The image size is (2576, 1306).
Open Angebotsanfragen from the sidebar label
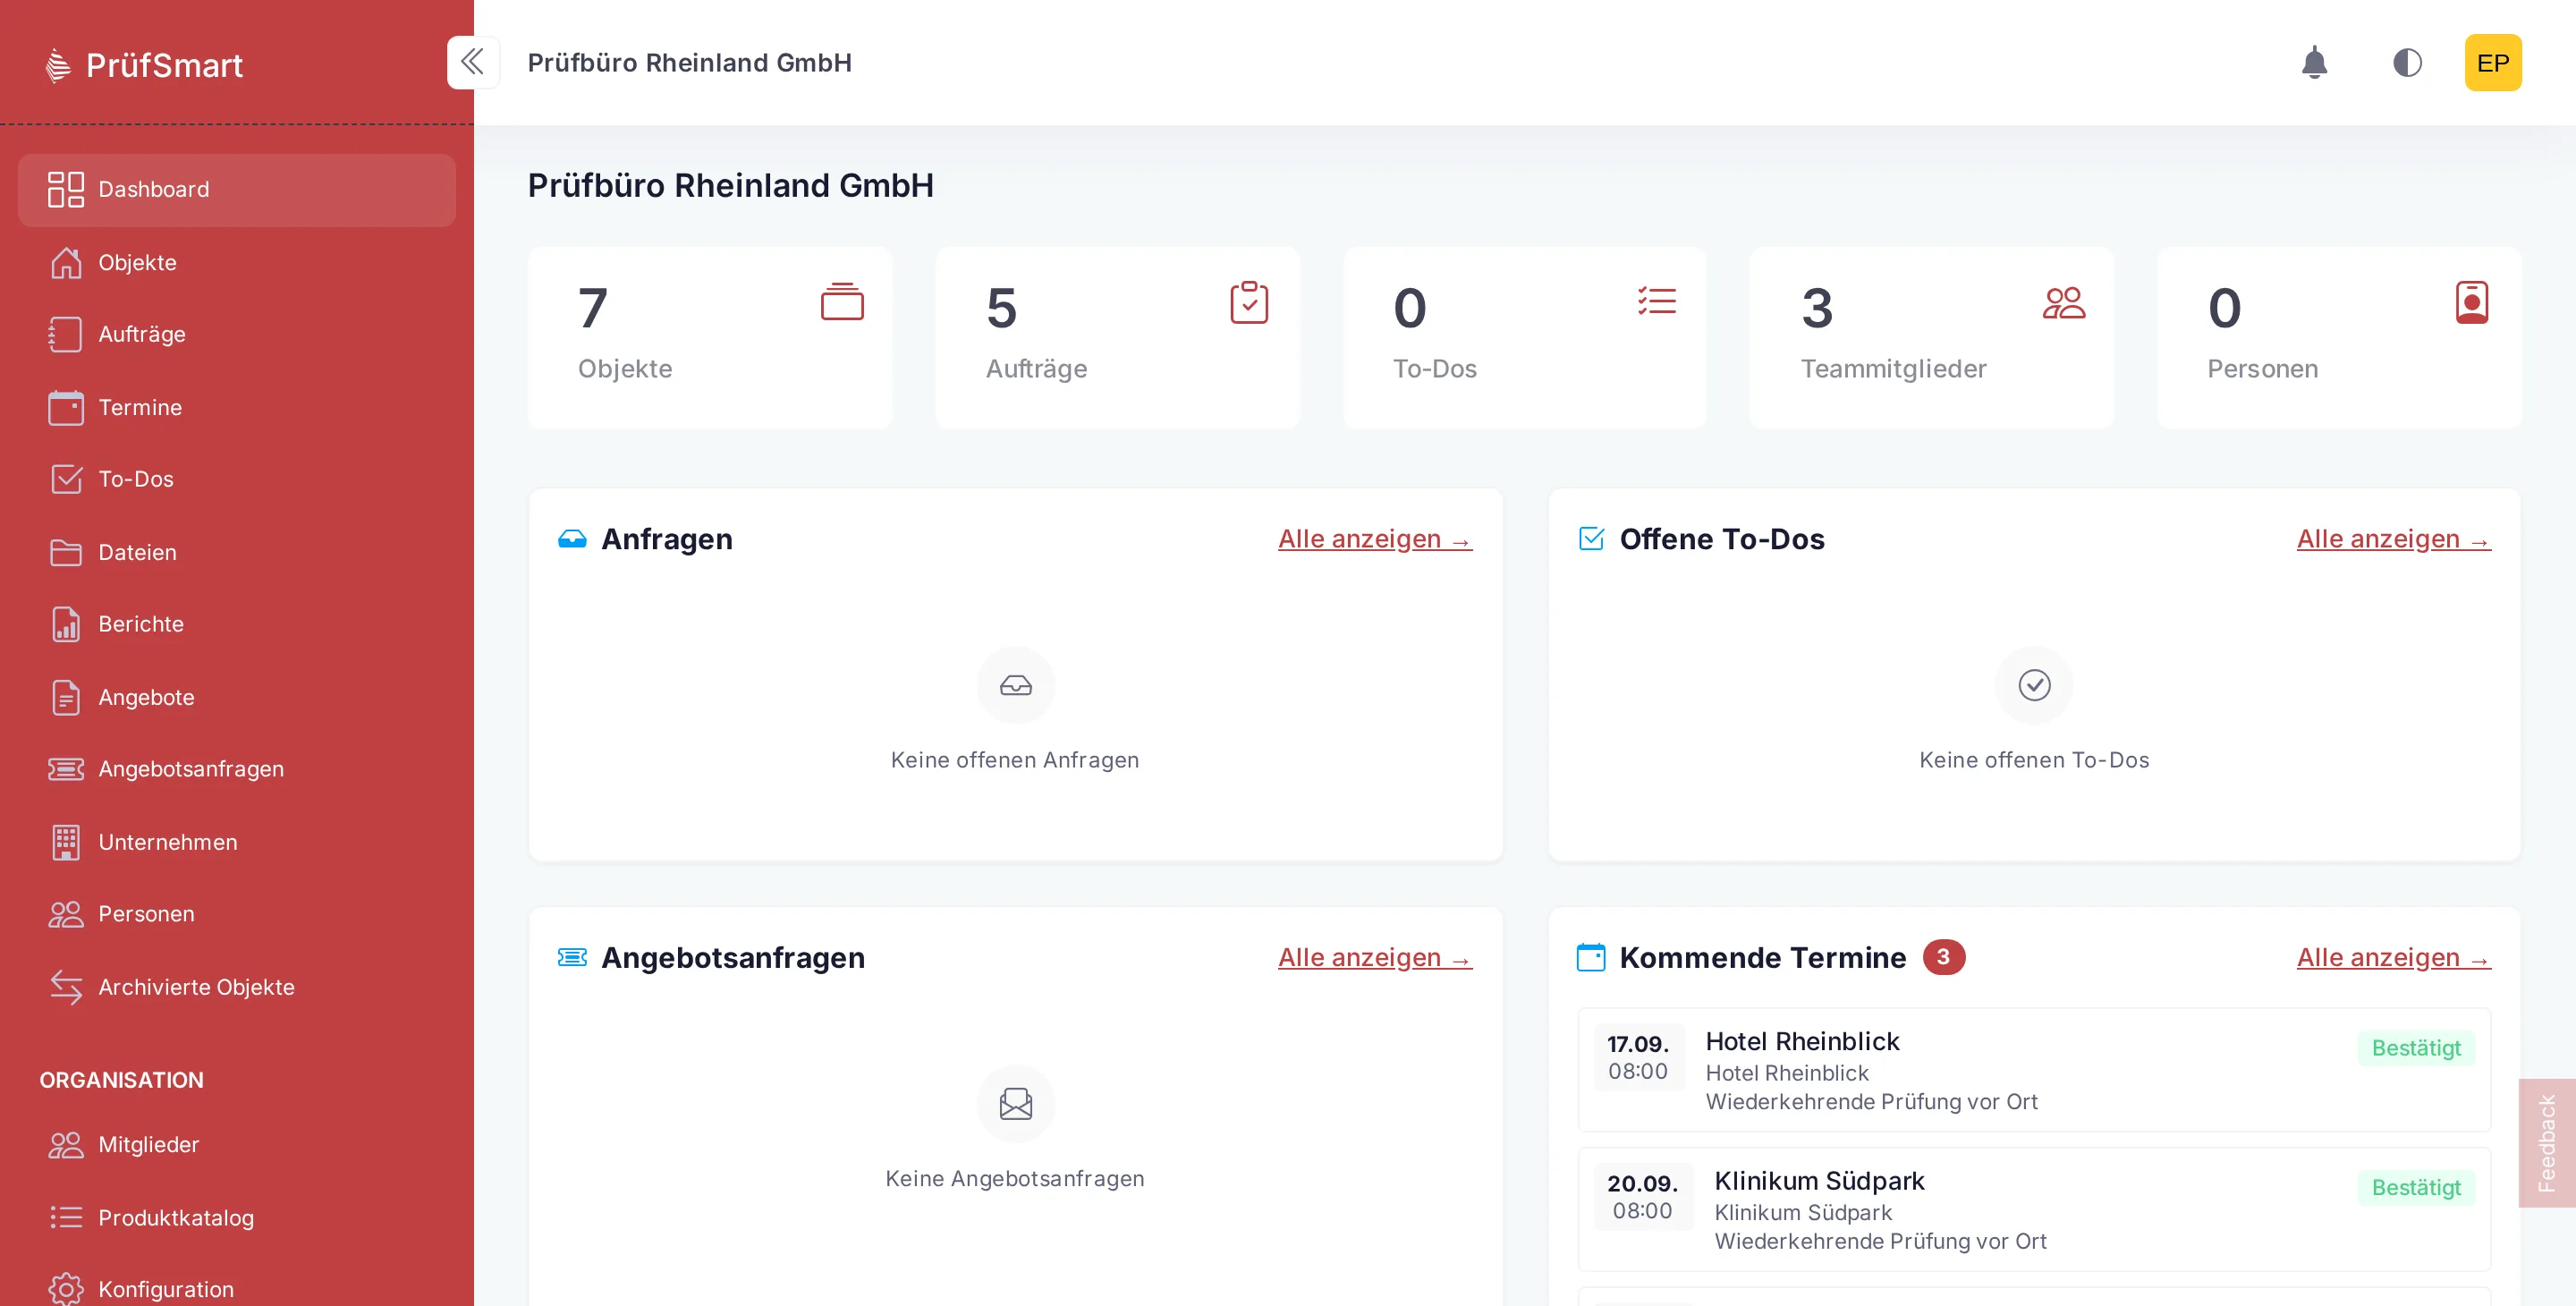(191, 769)
